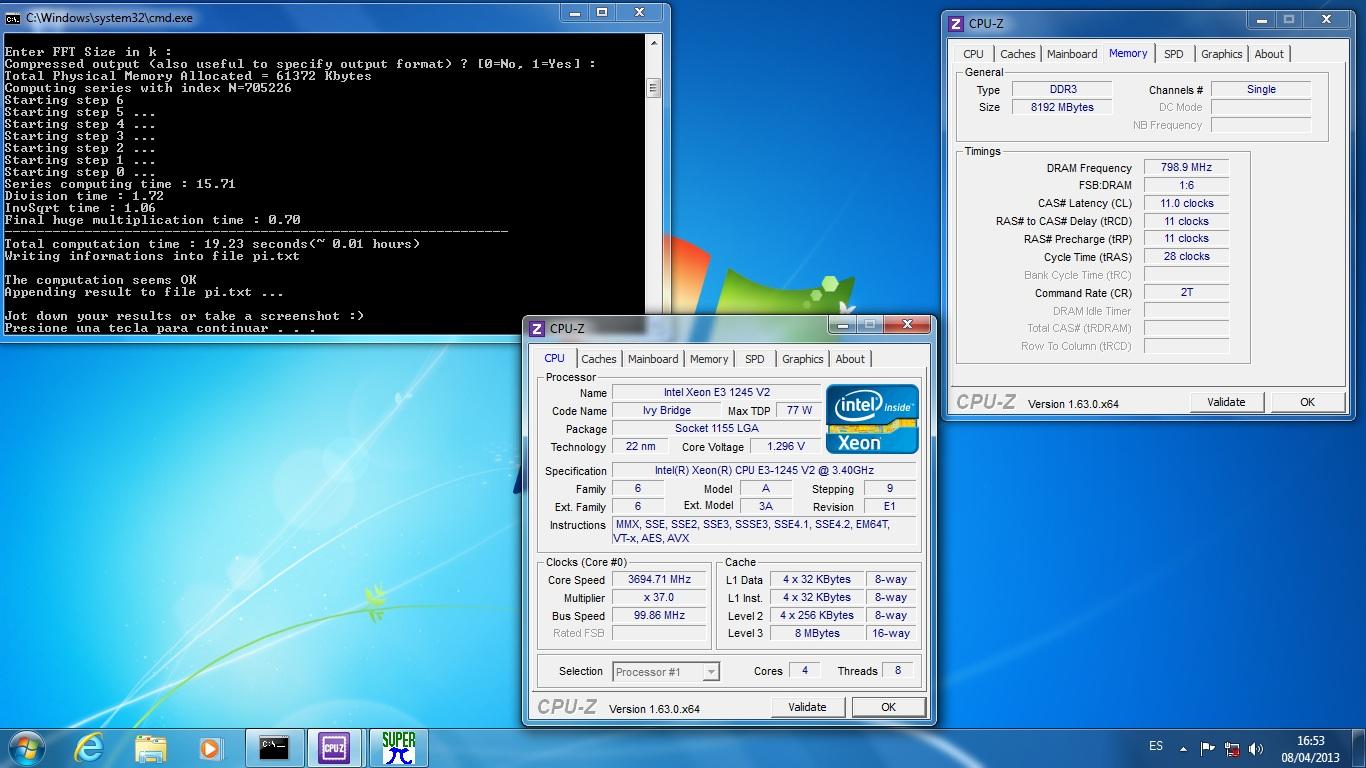Click the Show desktop strip at taskbar end
The width and height of the screenshot is (1366, 768).
click(1359, 748)
